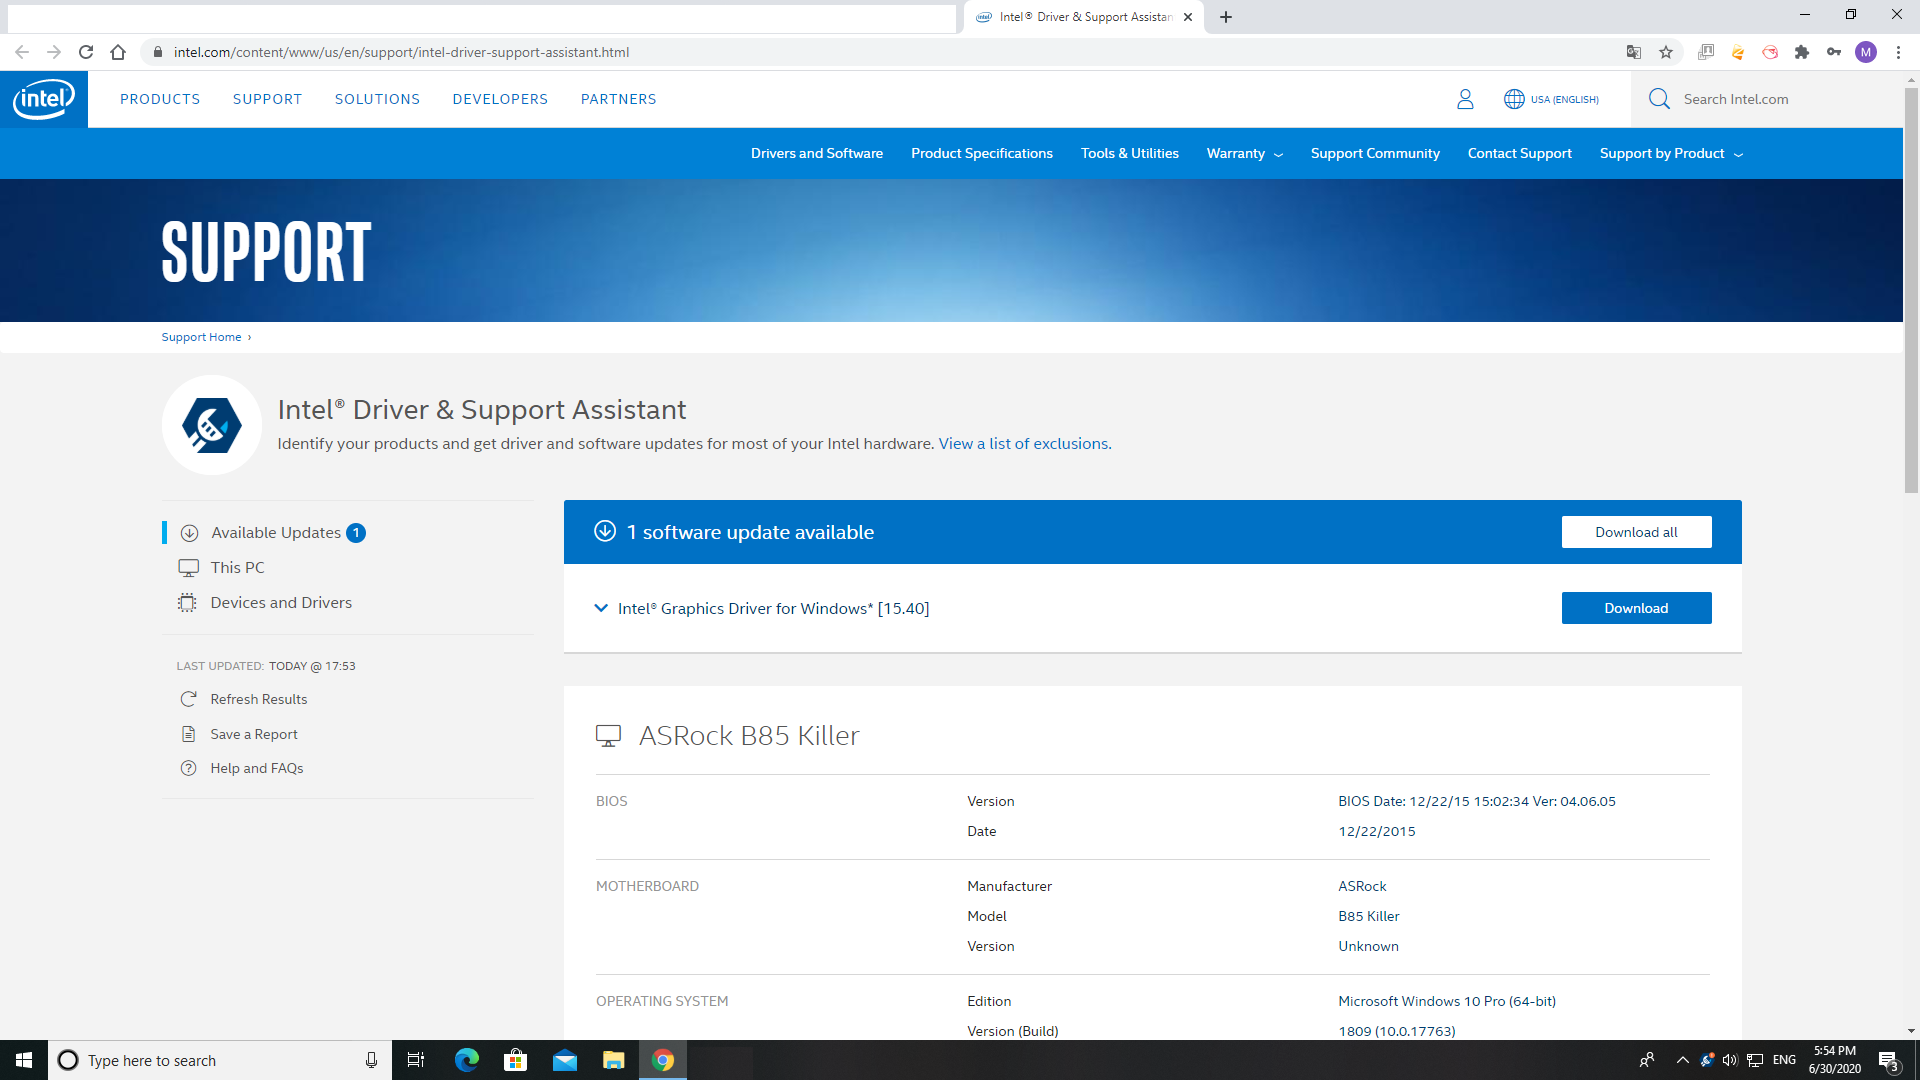Viewport: 1920px width, 1080px height.
Task: Click the Help and FAQs question icon
Action: coord(188,768)
